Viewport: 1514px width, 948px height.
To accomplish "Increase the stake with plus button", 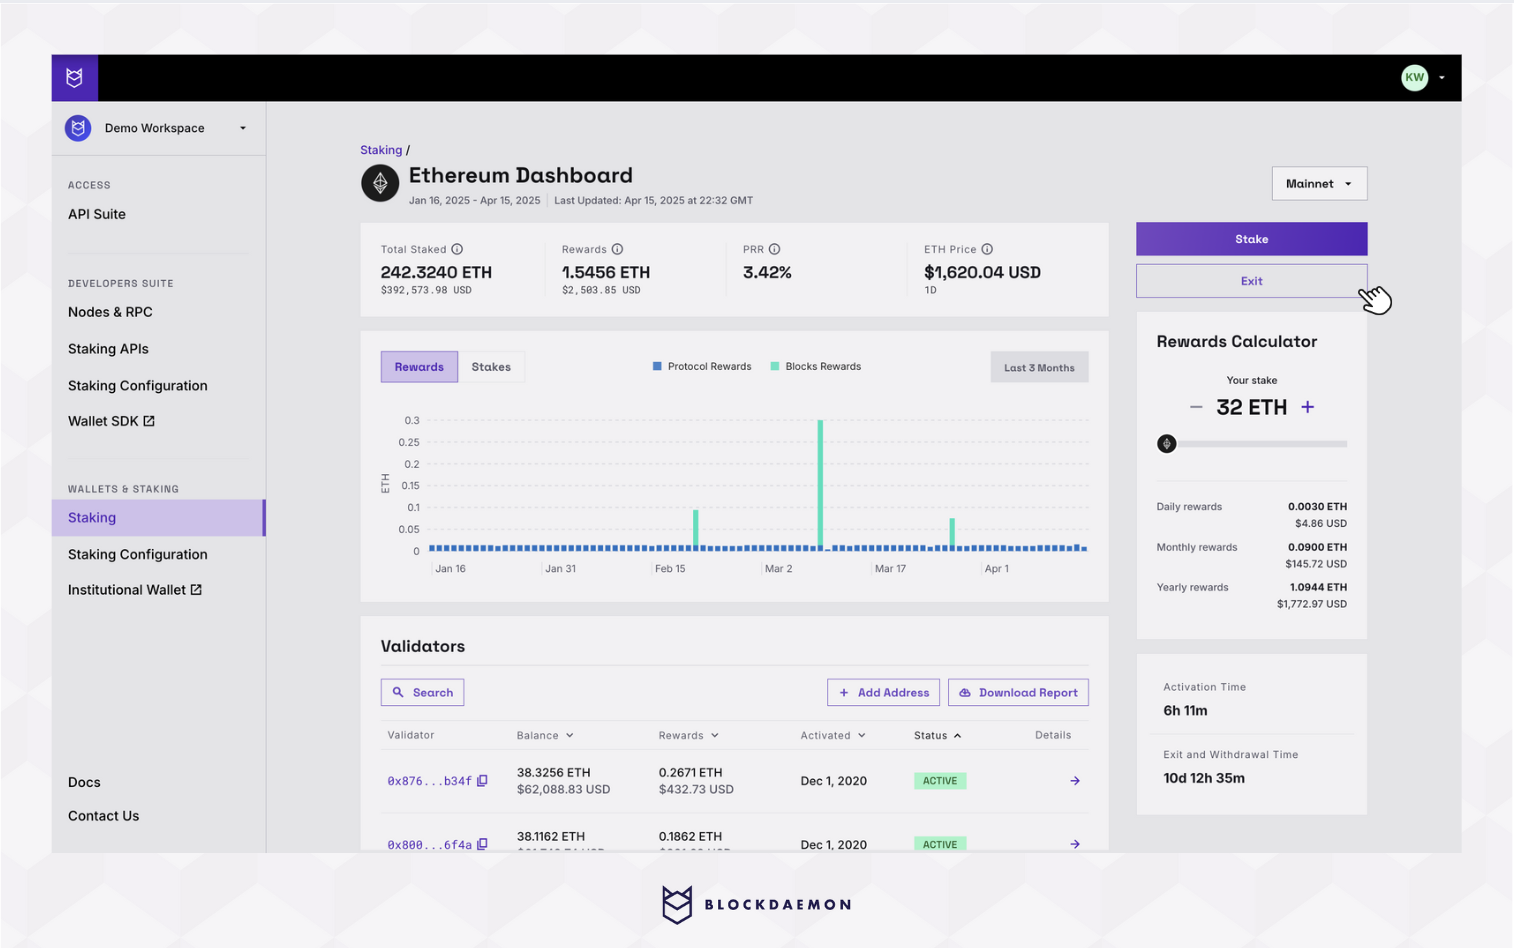I will pyautogui.click(x=1307, y=407).
